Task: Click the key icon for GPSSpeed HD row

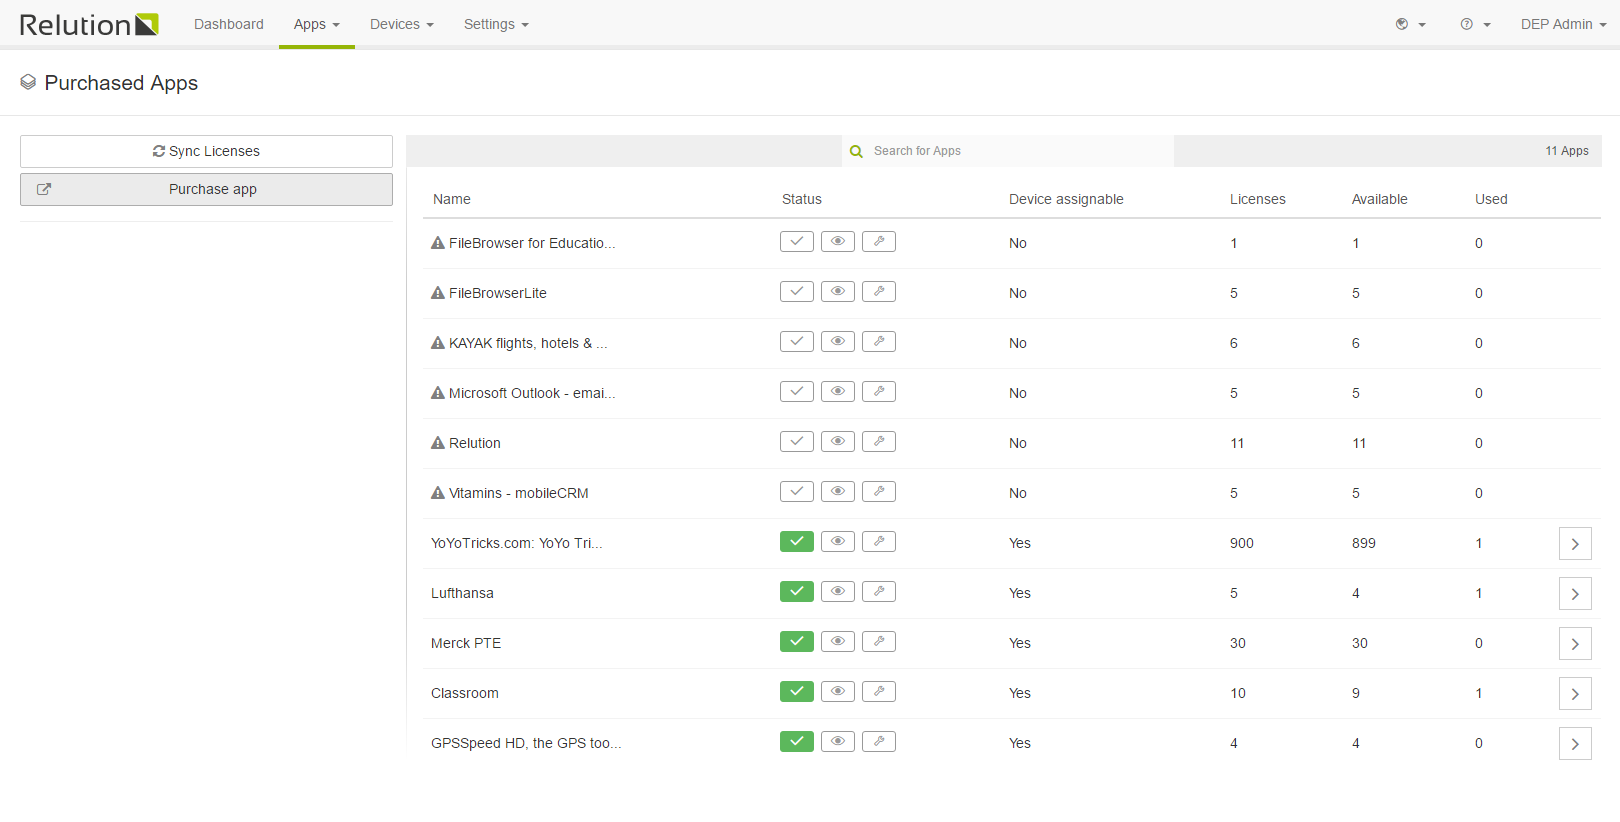Action: click(879, 741)
